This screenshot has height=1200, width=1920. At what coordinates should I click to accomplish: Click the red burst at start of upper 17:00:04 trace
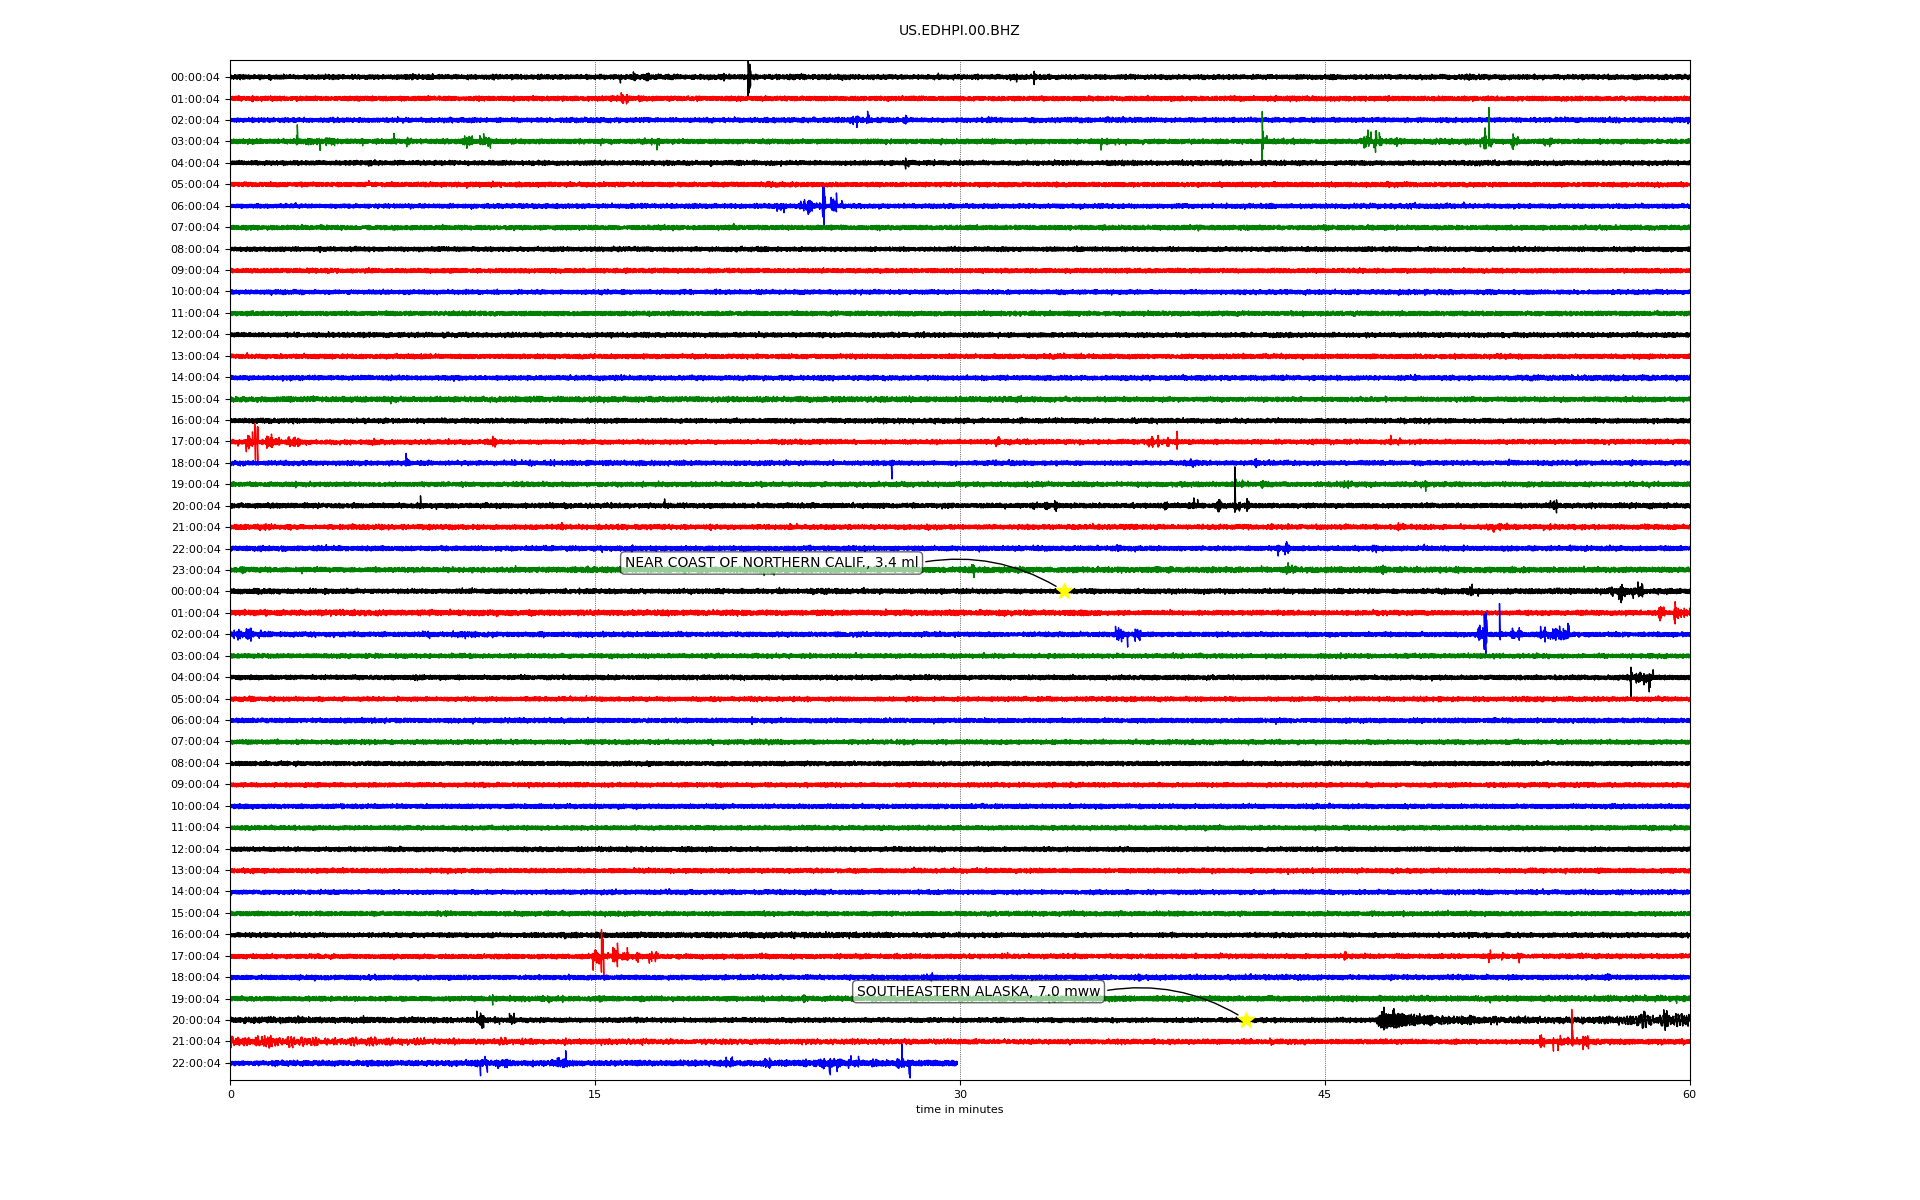click(255, 441)
